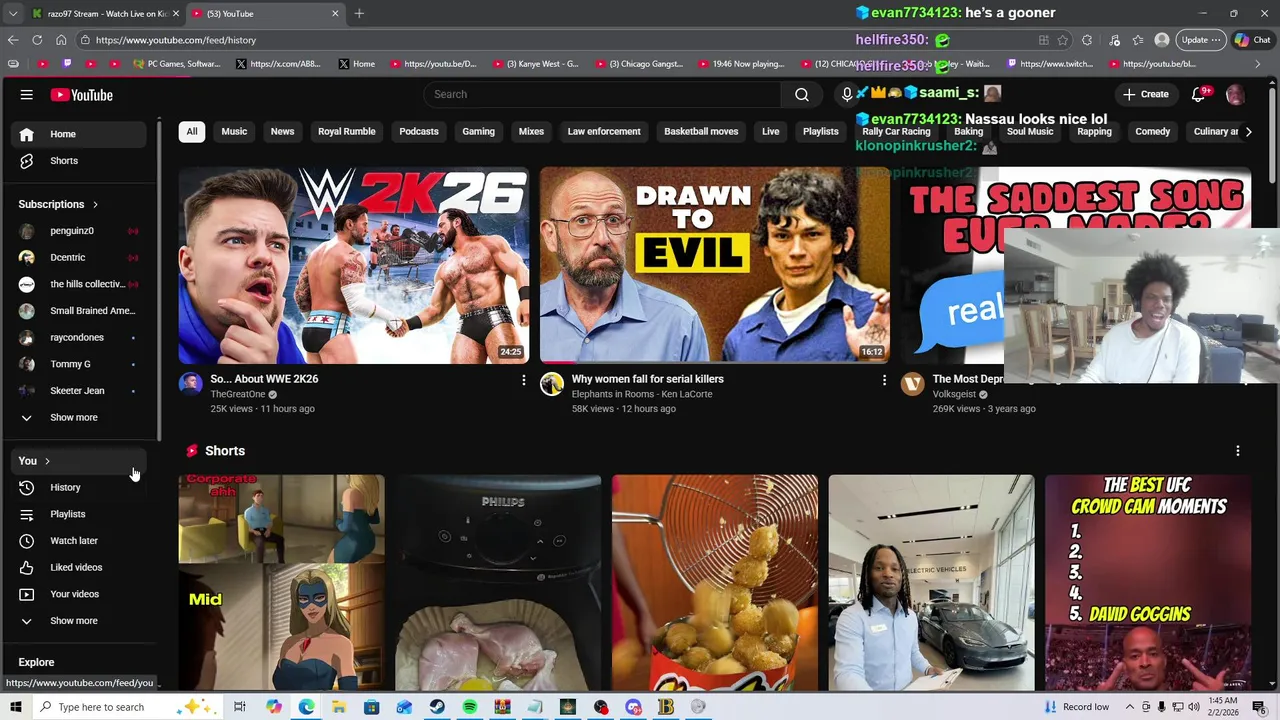Screen dimensions: 1280x720
Task: Click the browser home button
Action: pyautogui.click(x=61, y=40)
